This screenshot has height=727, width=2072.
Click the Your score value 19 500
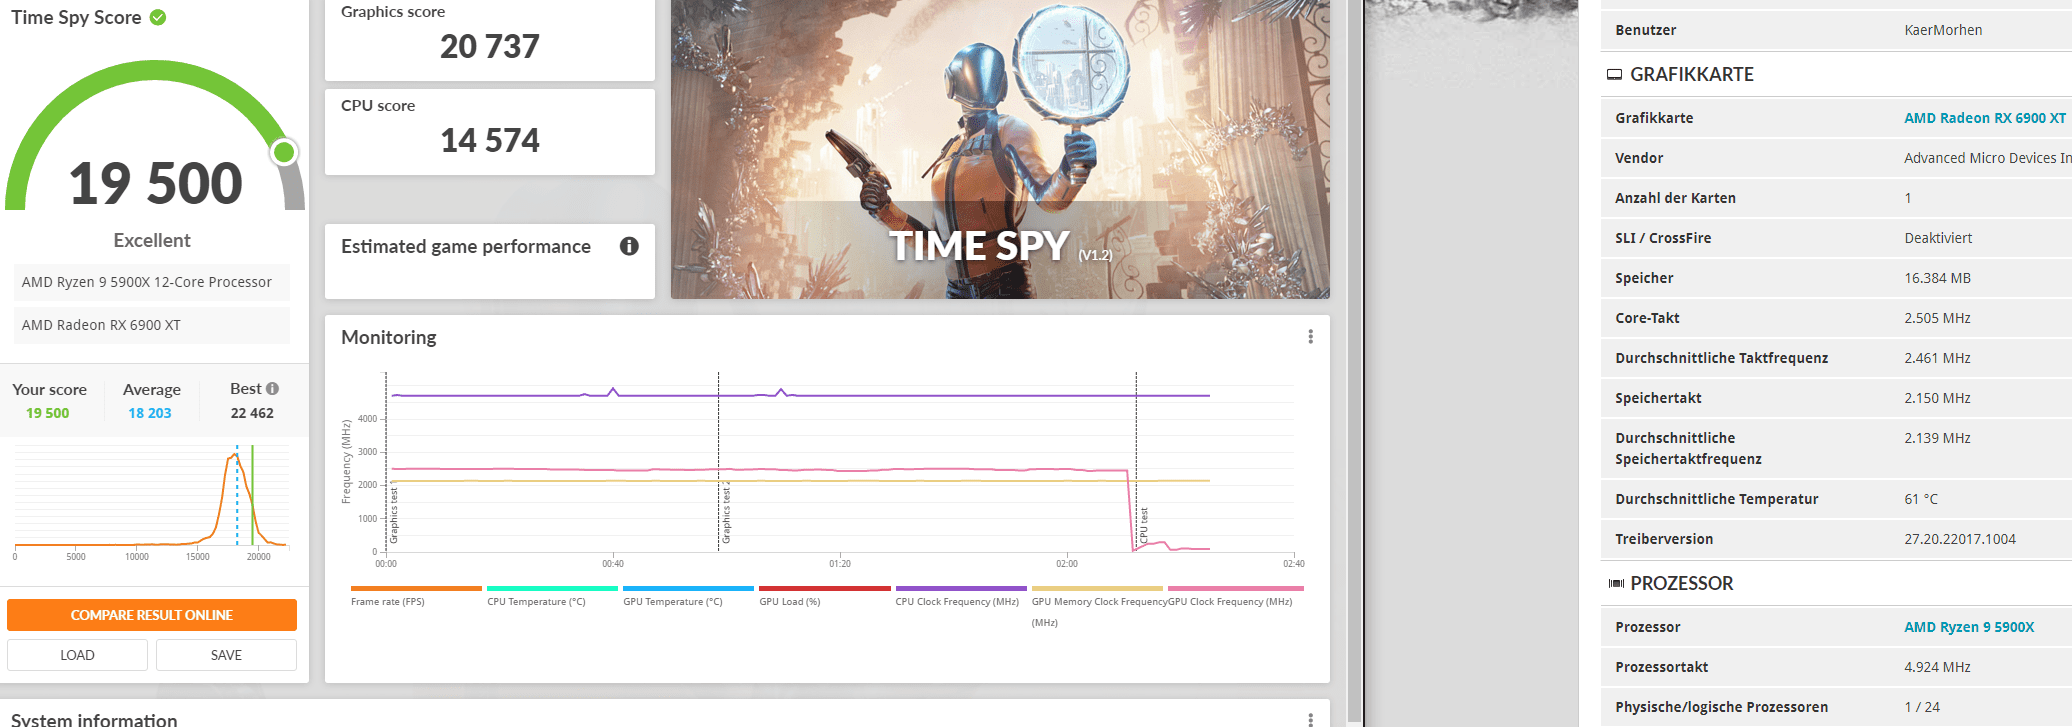48,413
